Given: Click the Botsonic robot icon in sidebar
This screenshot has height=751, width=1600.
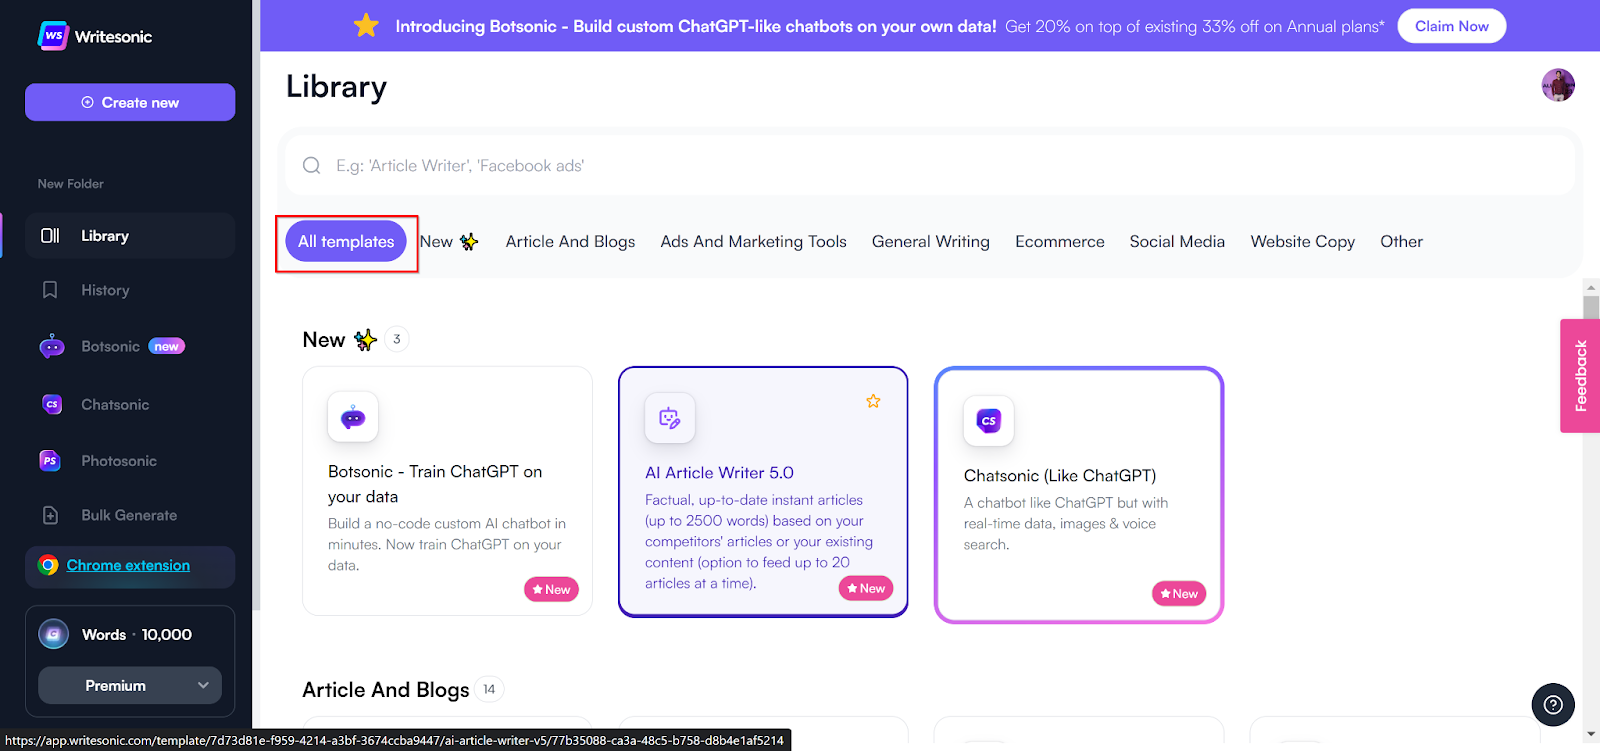Looking at the screenshot, I should [52, 346].
